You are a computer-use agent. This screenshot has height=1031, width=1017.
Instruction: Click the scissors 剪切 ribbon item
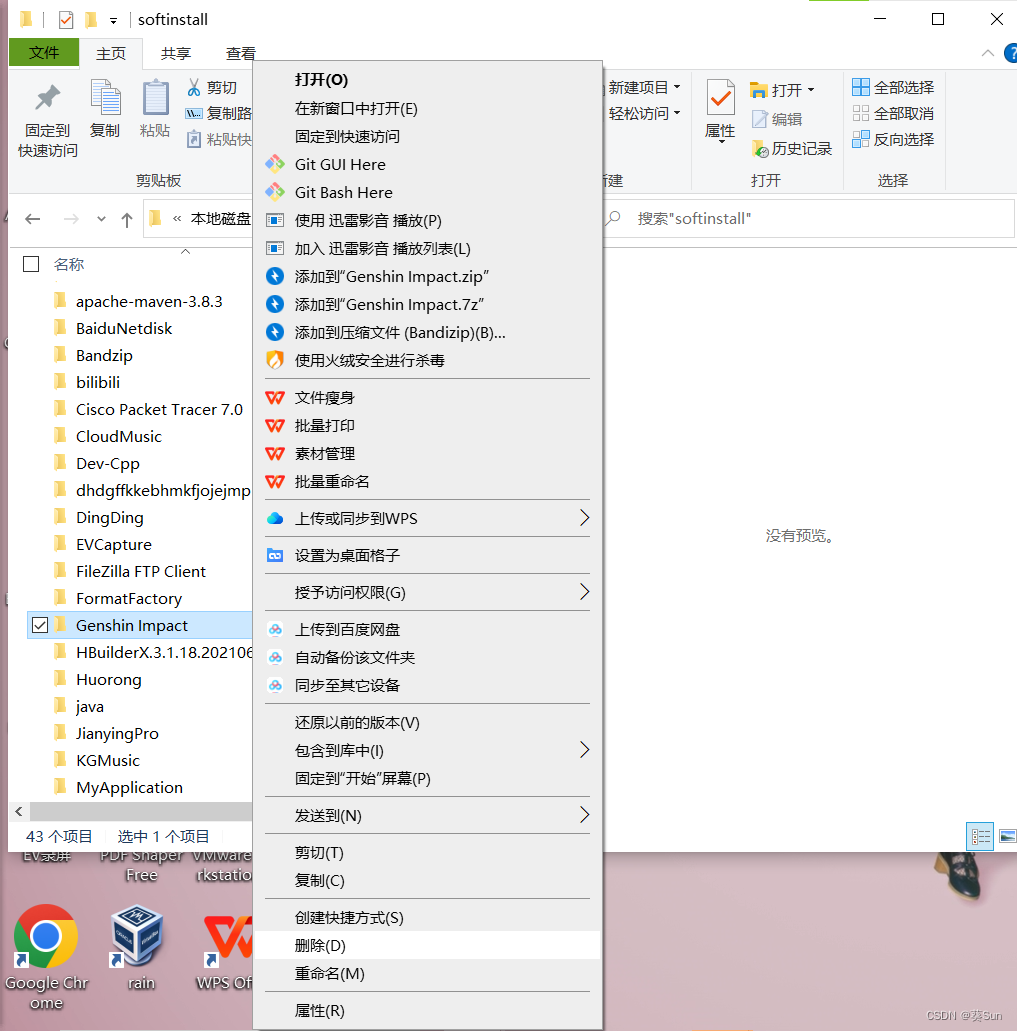point(212,87)
